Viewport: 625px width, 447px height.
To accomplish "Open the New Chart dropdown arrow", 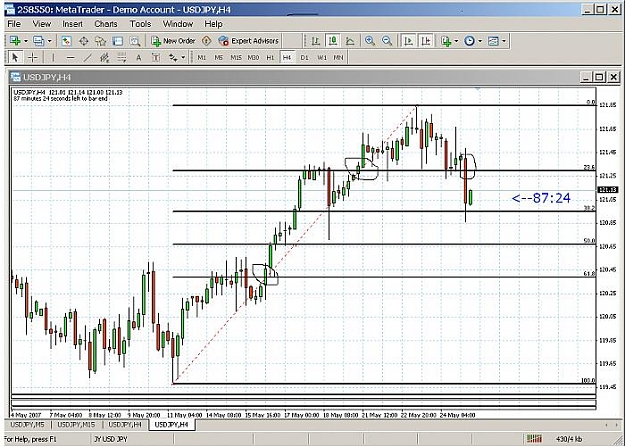I will pyautogui.click(x=26, y=41).
